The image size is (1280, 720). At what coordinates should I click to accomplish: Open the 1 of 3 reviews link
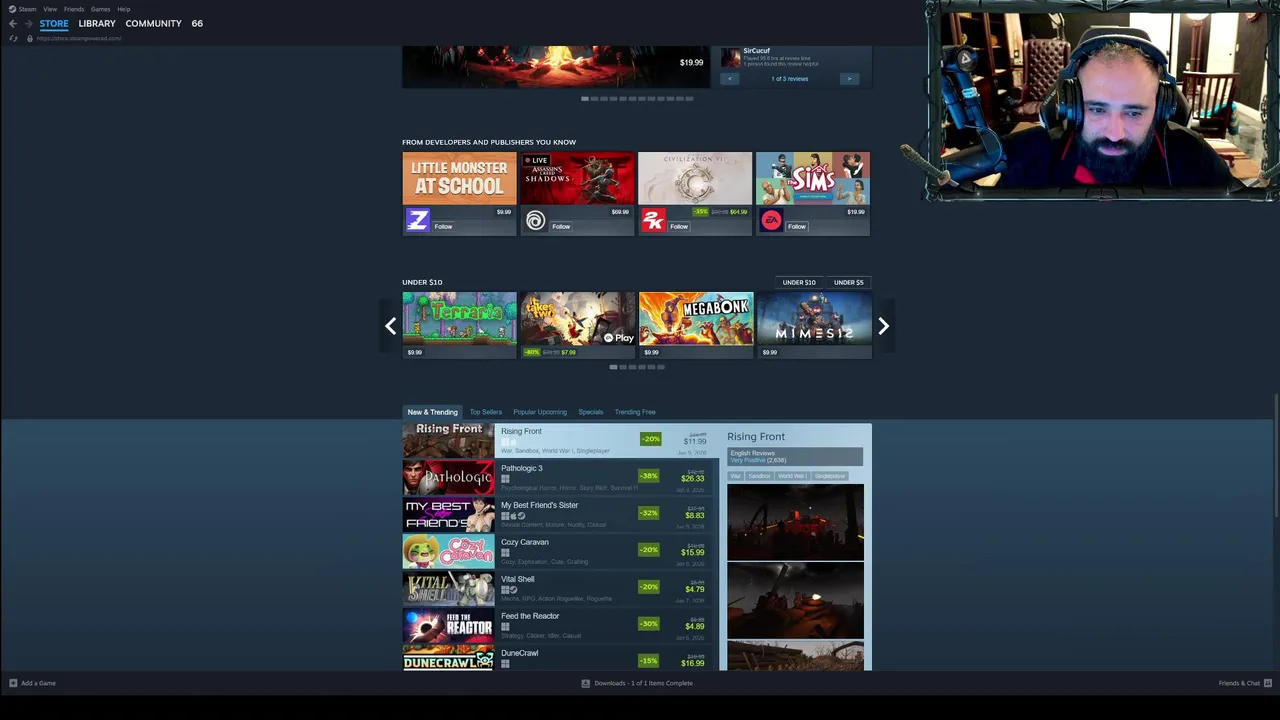(x=789, y=79)
